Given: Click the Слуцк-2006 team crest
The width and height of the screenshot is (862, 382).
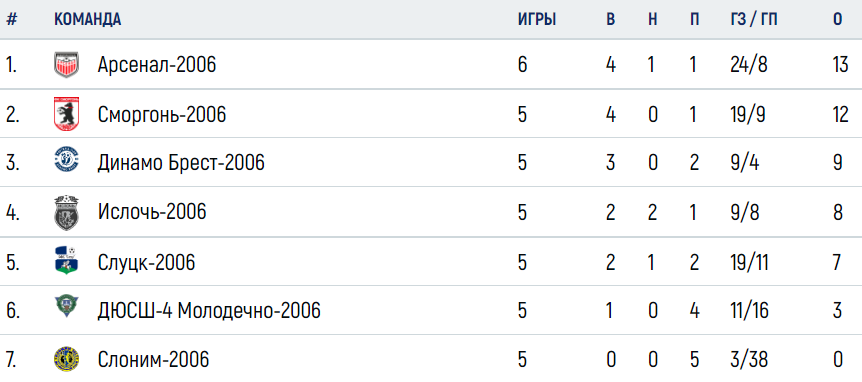Looking at the screenshot, I should click(x=67, y=261).
